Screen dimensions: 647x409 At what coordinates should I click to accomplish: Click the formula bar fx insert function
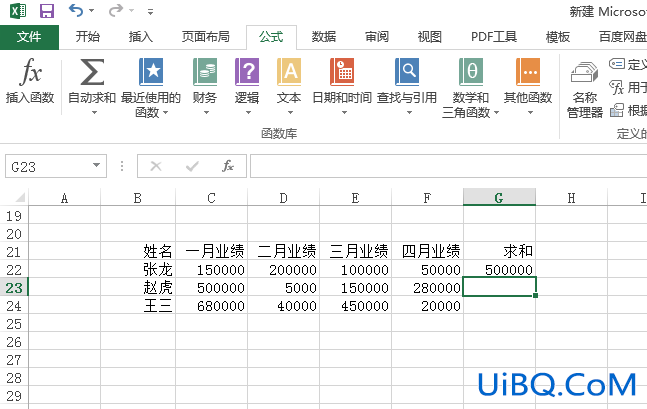click(x=228, y=166)
